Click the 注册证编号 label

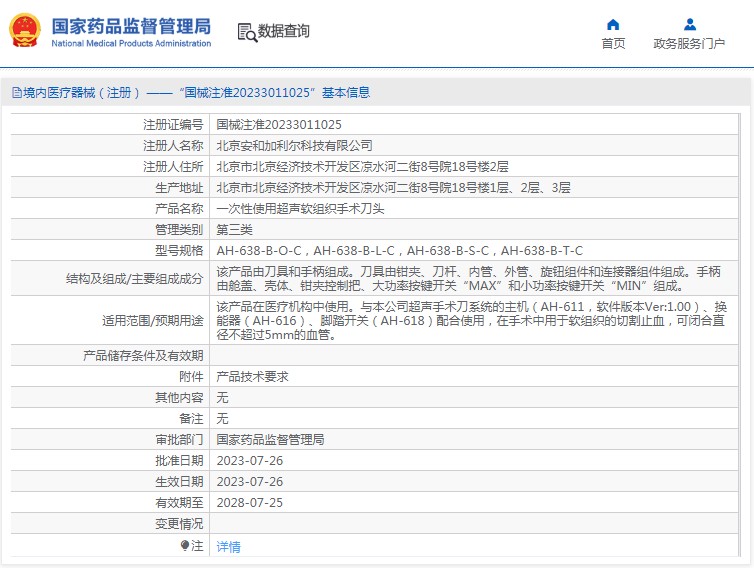click(173, 125)
